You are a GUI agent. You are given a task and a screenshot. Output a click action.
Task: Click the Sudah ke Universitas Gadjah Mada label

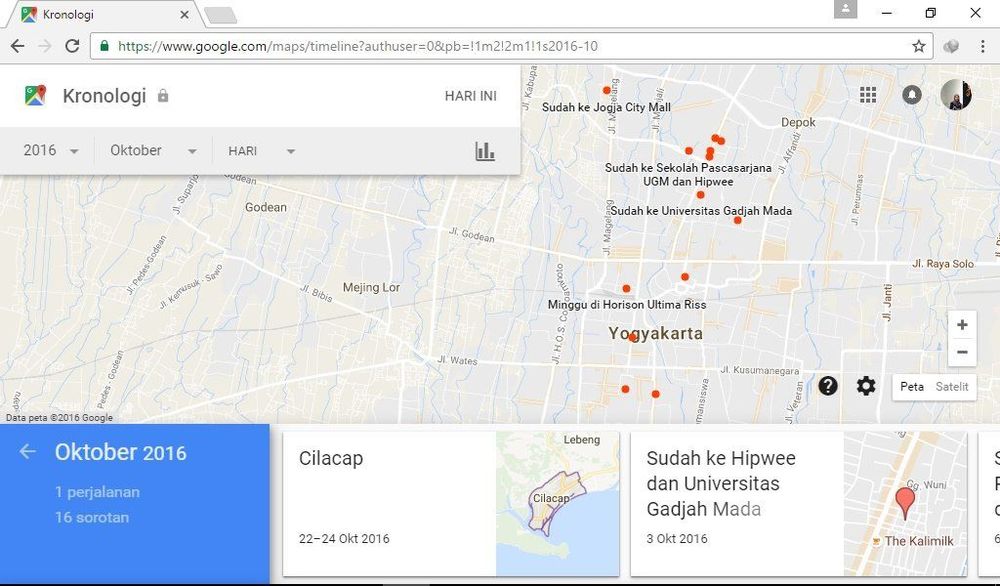pyautogui.click(x=701, y=211)
